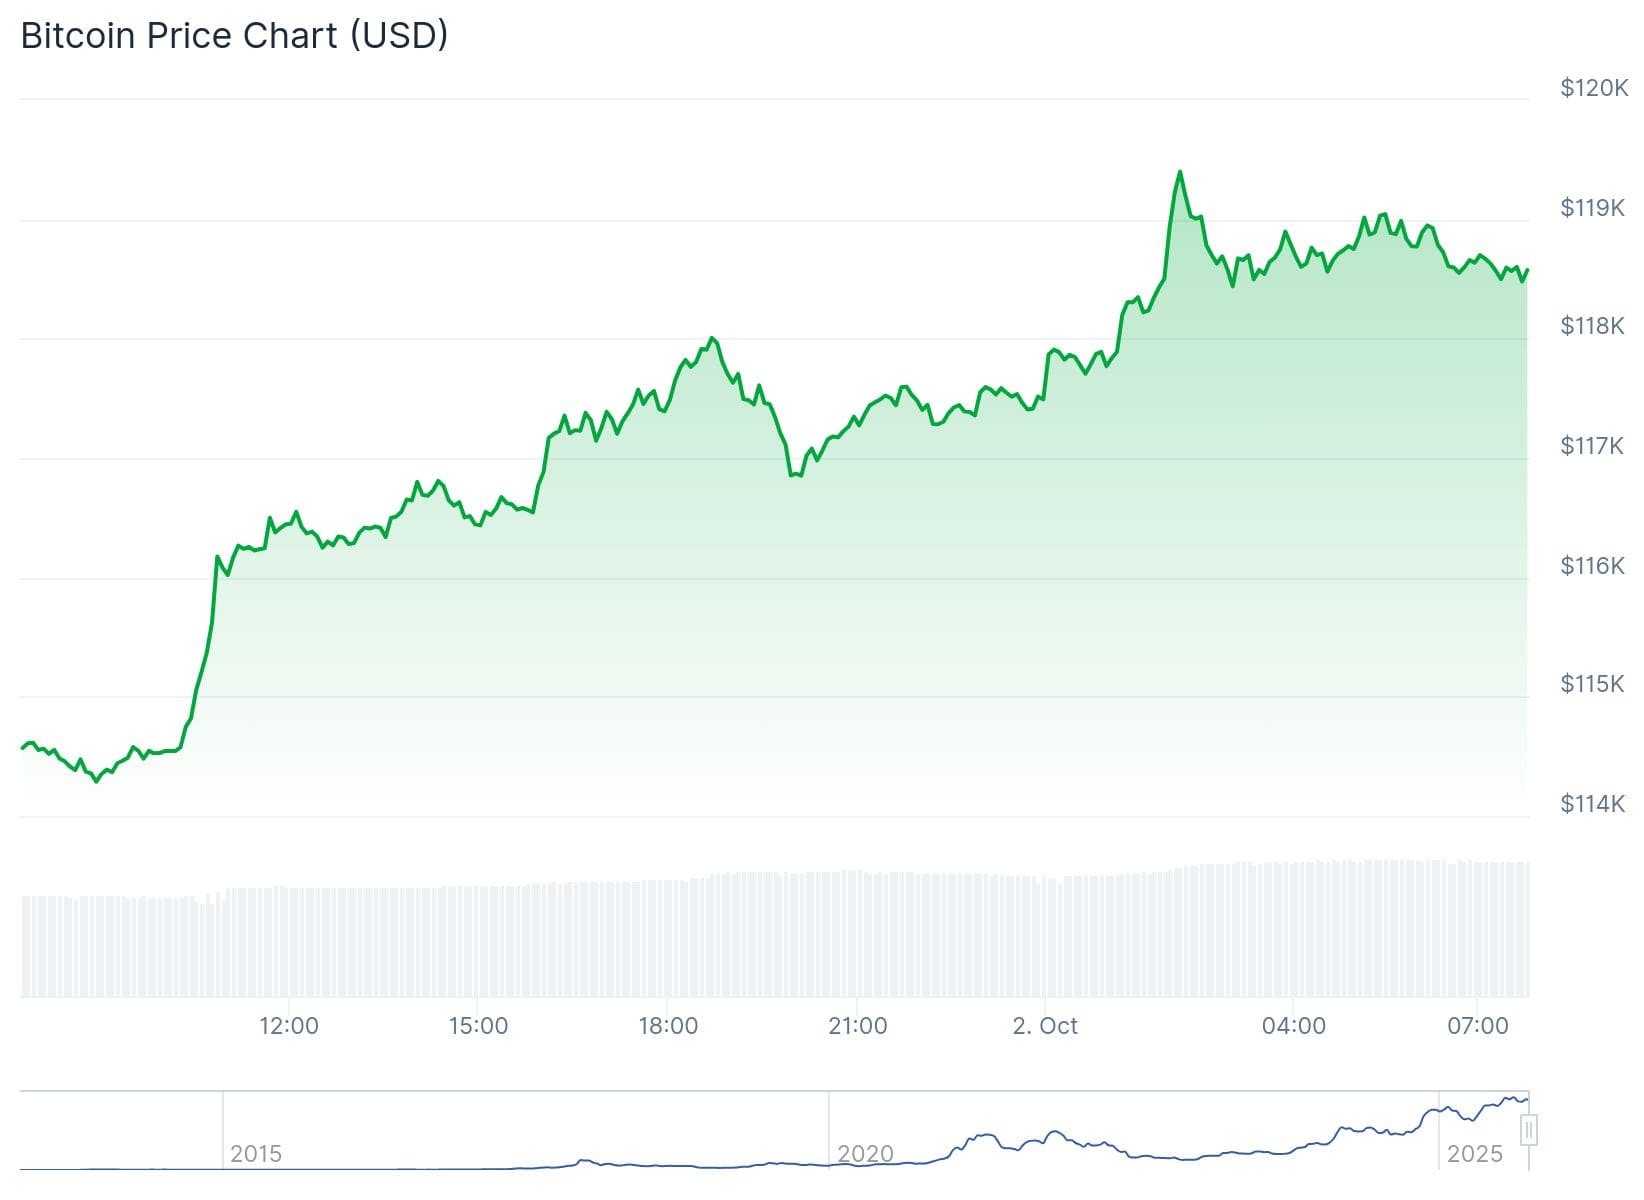Click the 15:00 time axis label
Image resolution: width=1644 pixels, height=1200 pixels.
coord(478,1026)
